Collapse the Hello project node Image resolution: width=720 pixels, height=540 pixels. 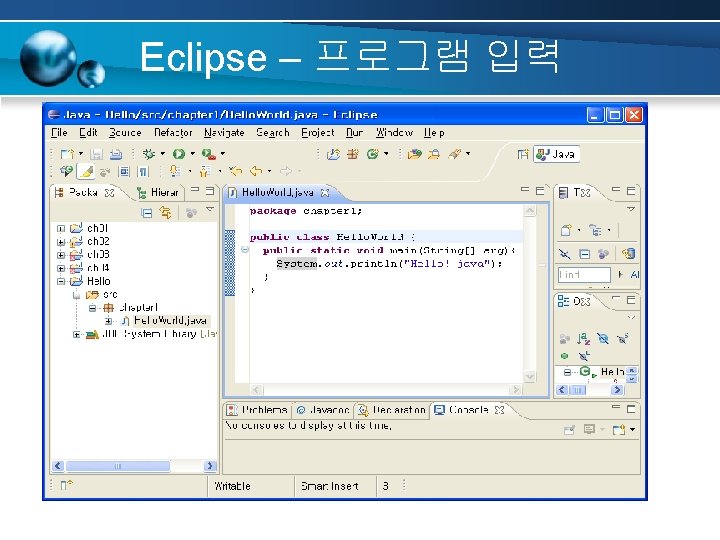[x=61, y=281]
